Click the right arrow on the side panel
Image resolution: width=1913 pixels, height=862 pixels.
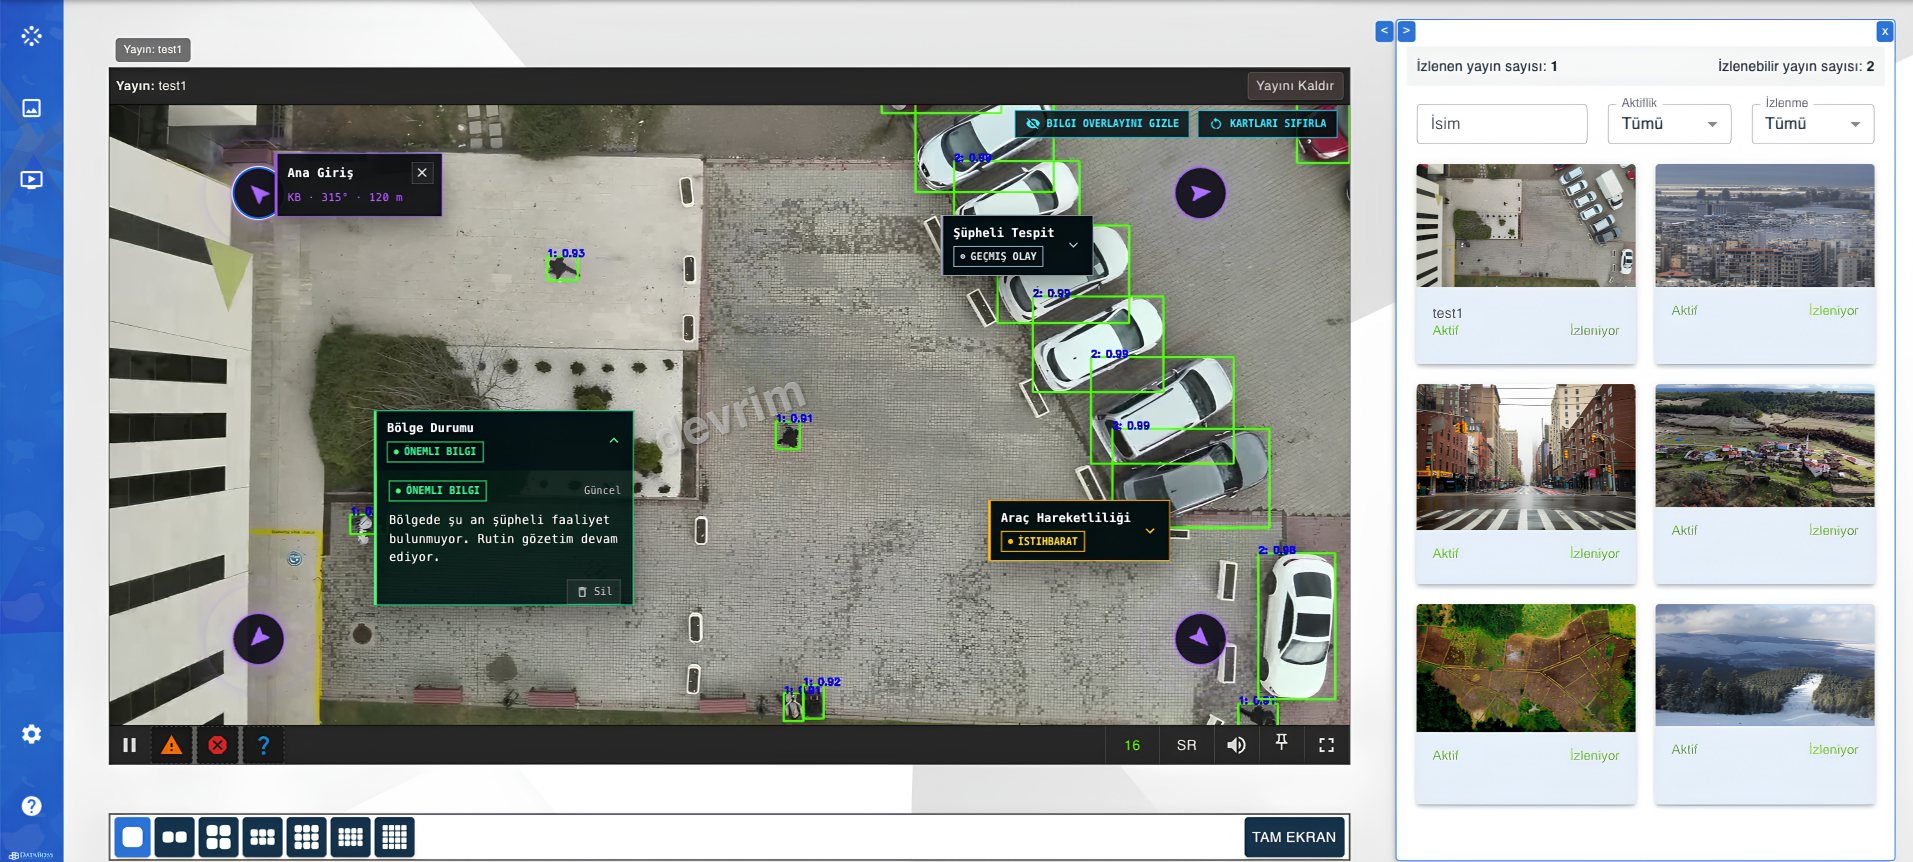pos(1406,31)
